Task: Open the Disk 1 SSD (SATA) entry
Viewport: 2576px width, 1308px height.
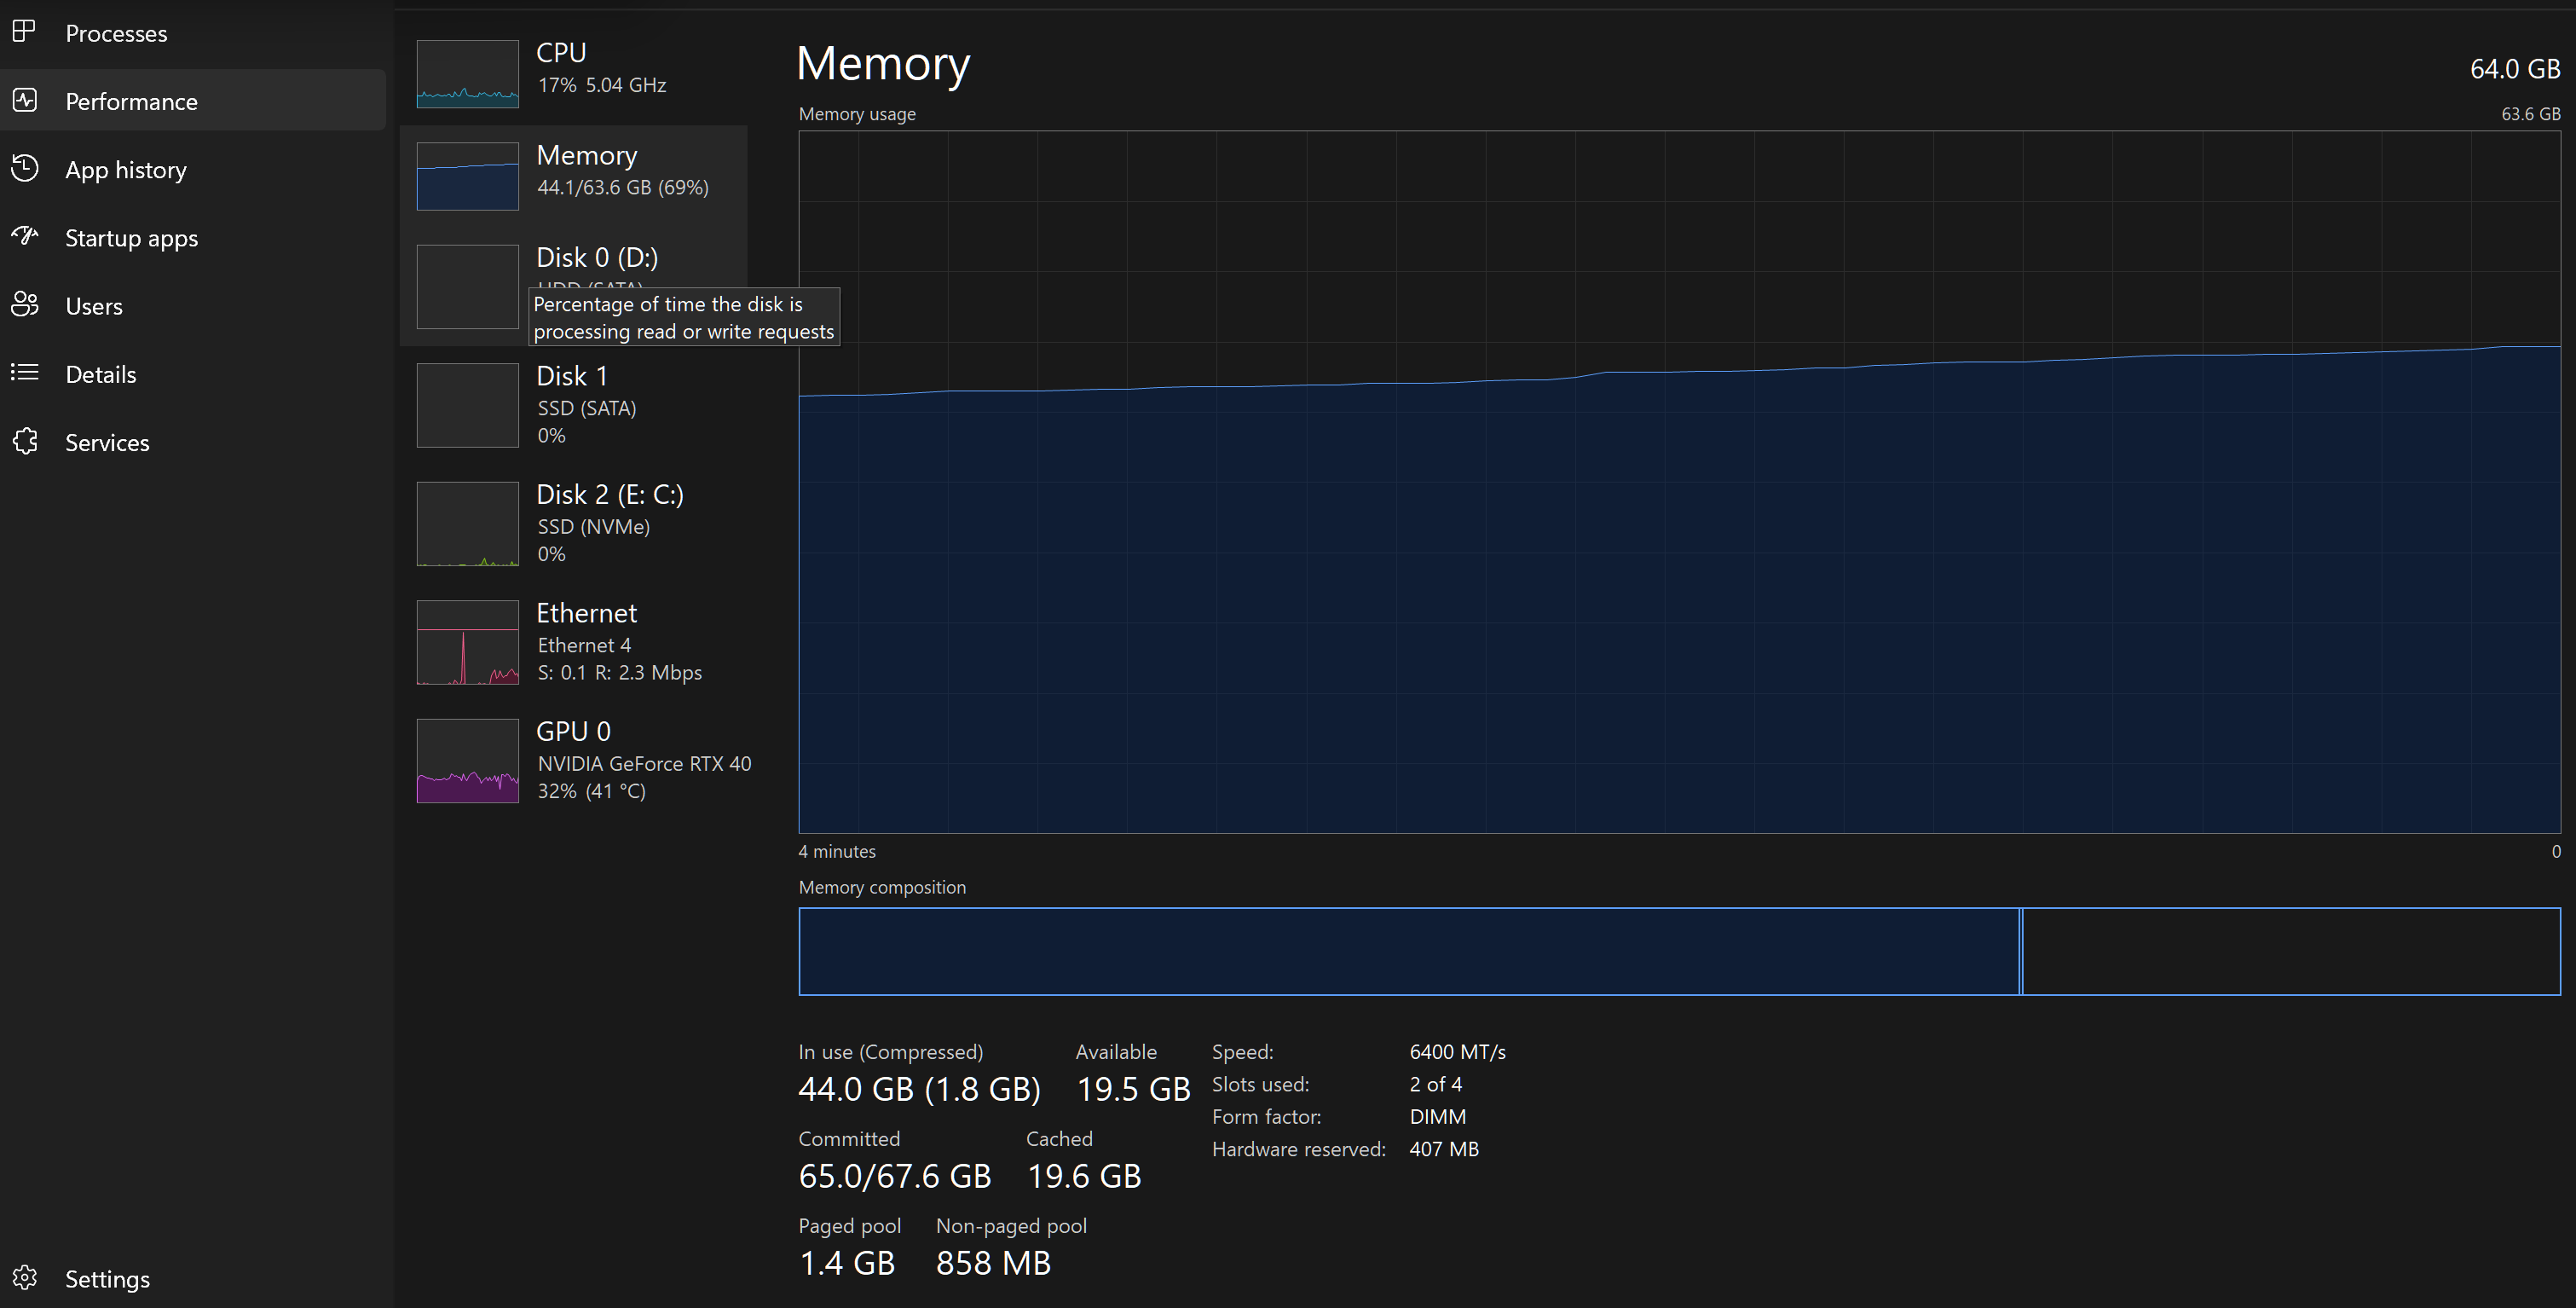Action: [586, 405]
